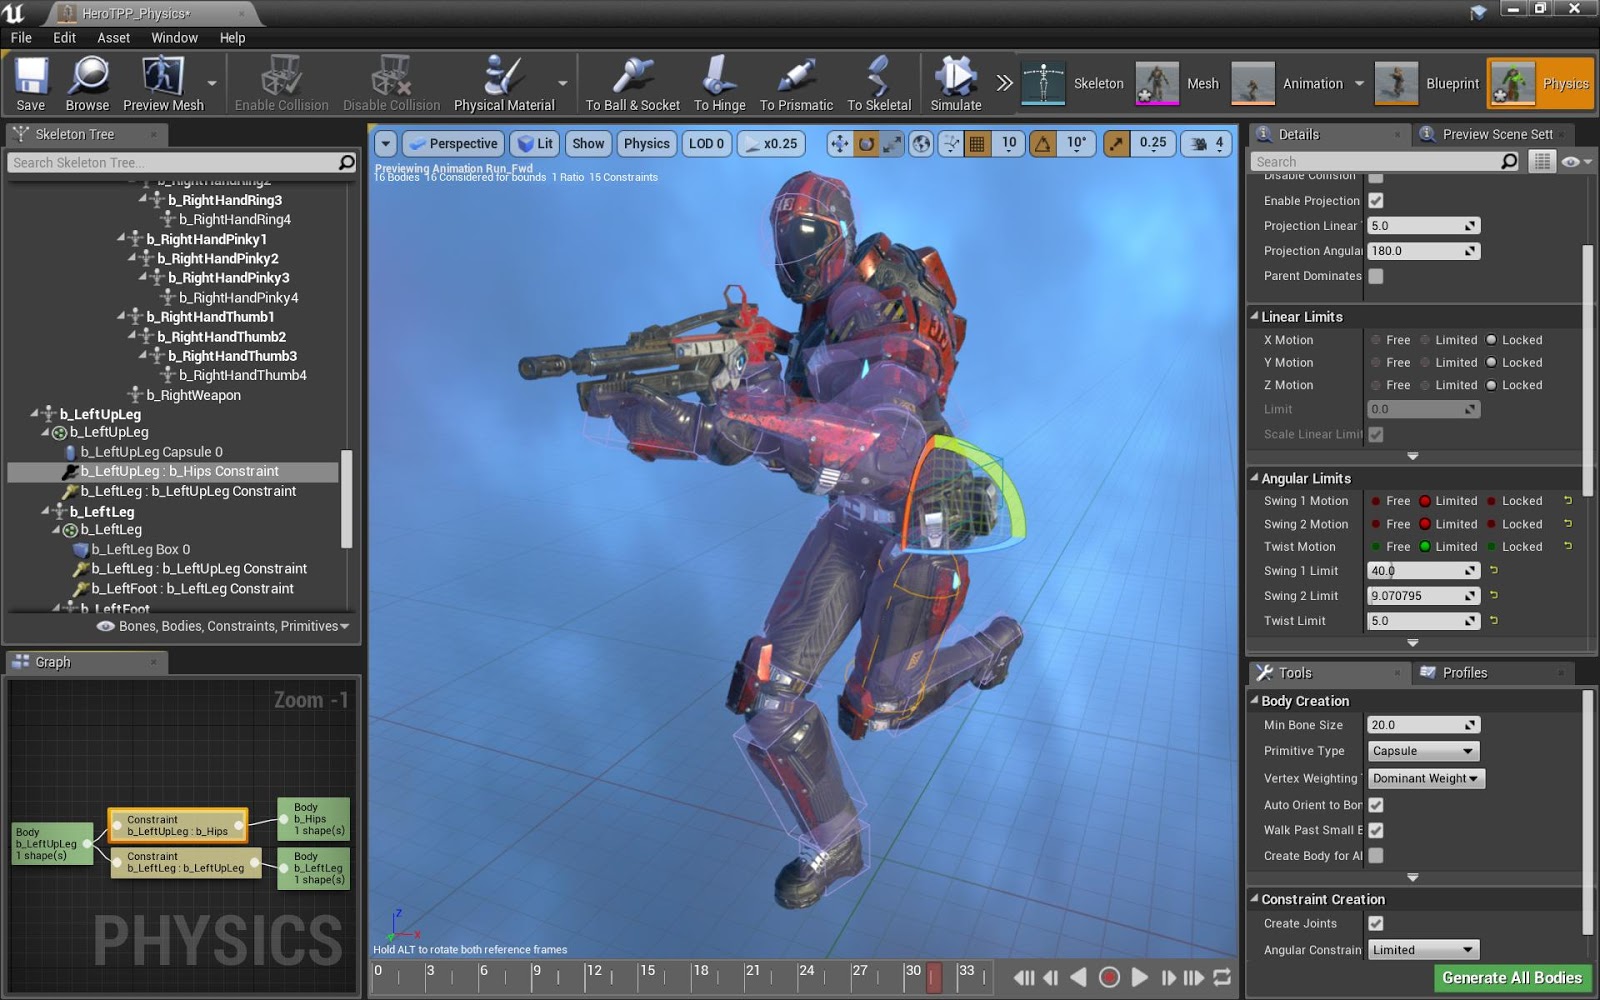
Task: Toggle rotation snapping angle icon
Action: (x=1043, y=144)
